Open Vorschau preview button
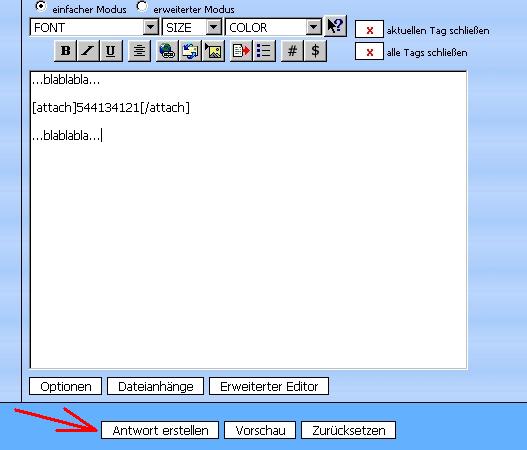 (260, 430)
